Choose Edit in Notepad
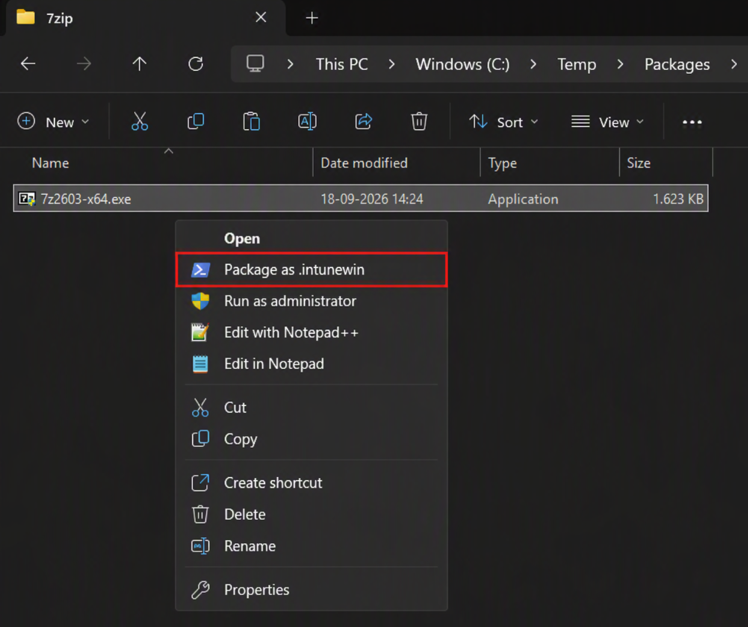 pyautogui.click(x=312, y=364)
